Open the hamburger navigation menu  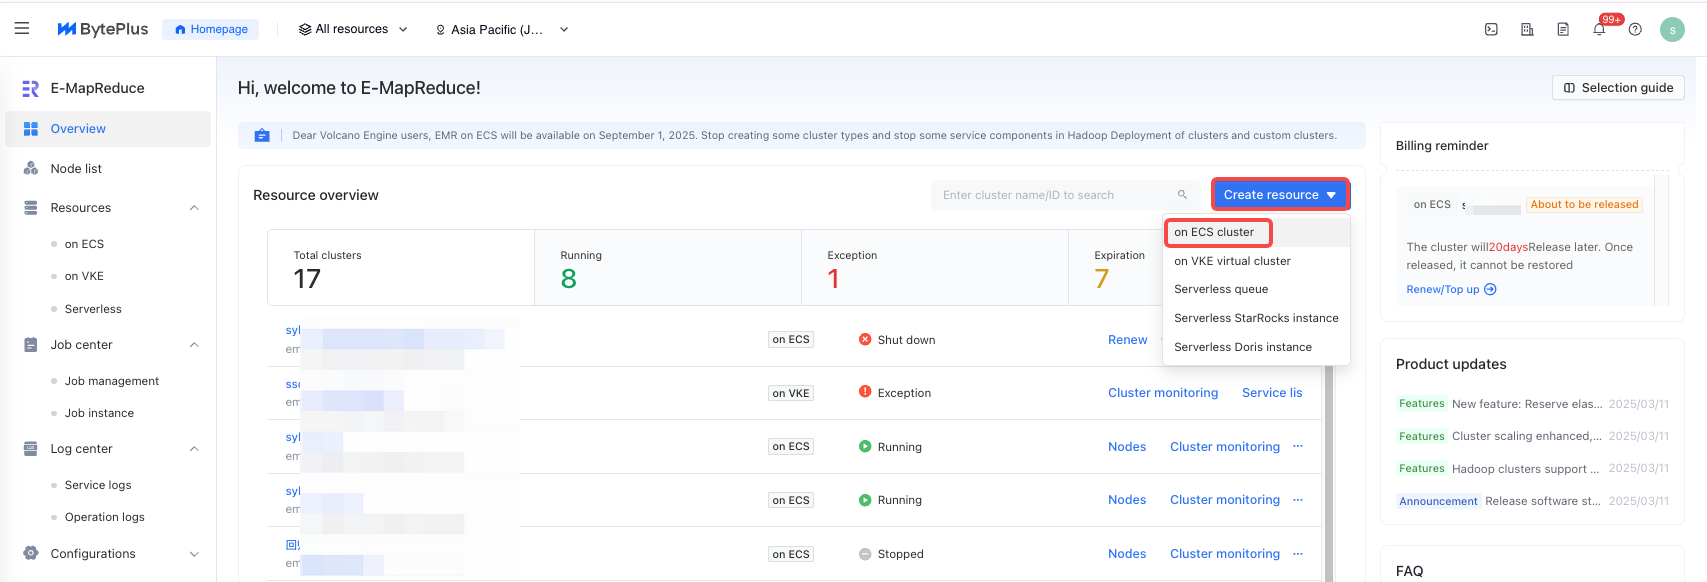pos(22,29)
